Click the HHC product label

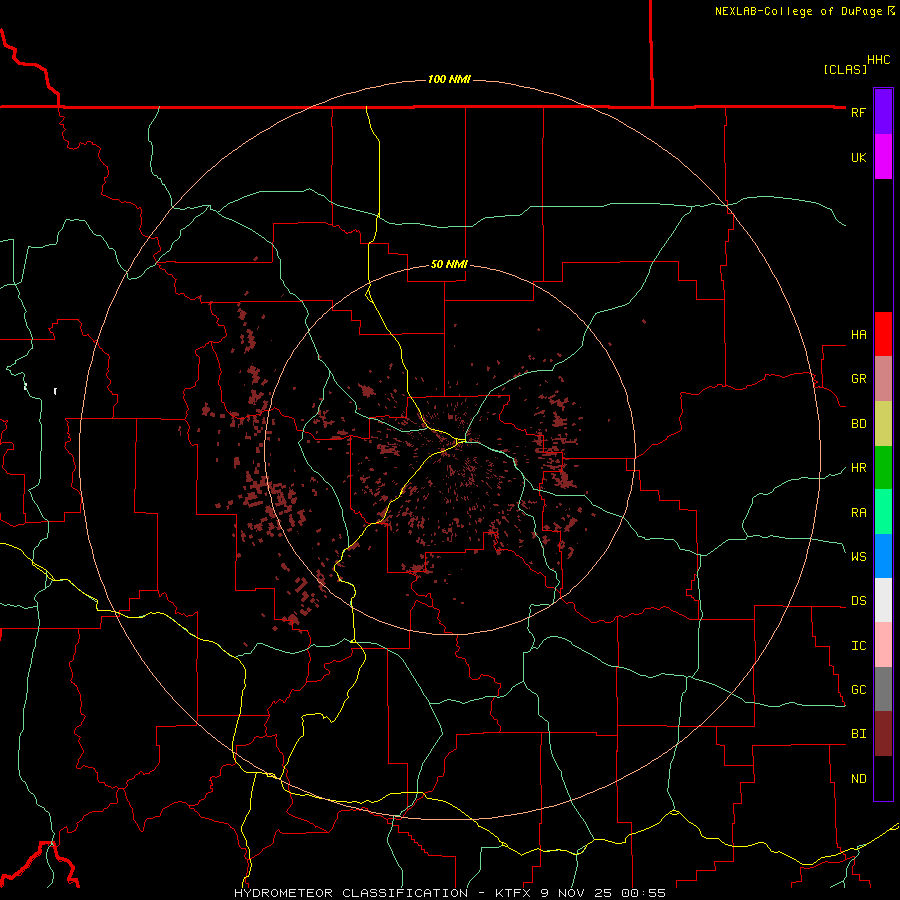(x=879, y=60)
